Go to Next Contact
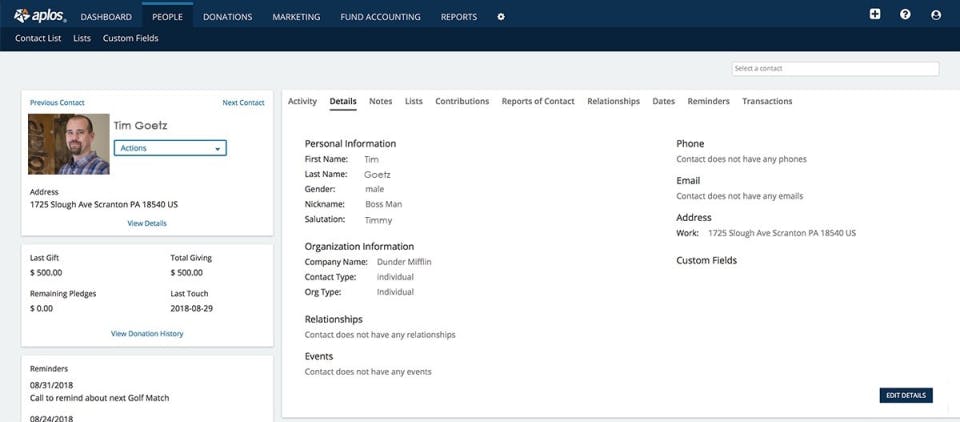960x422 pixels. coord(244,103)
